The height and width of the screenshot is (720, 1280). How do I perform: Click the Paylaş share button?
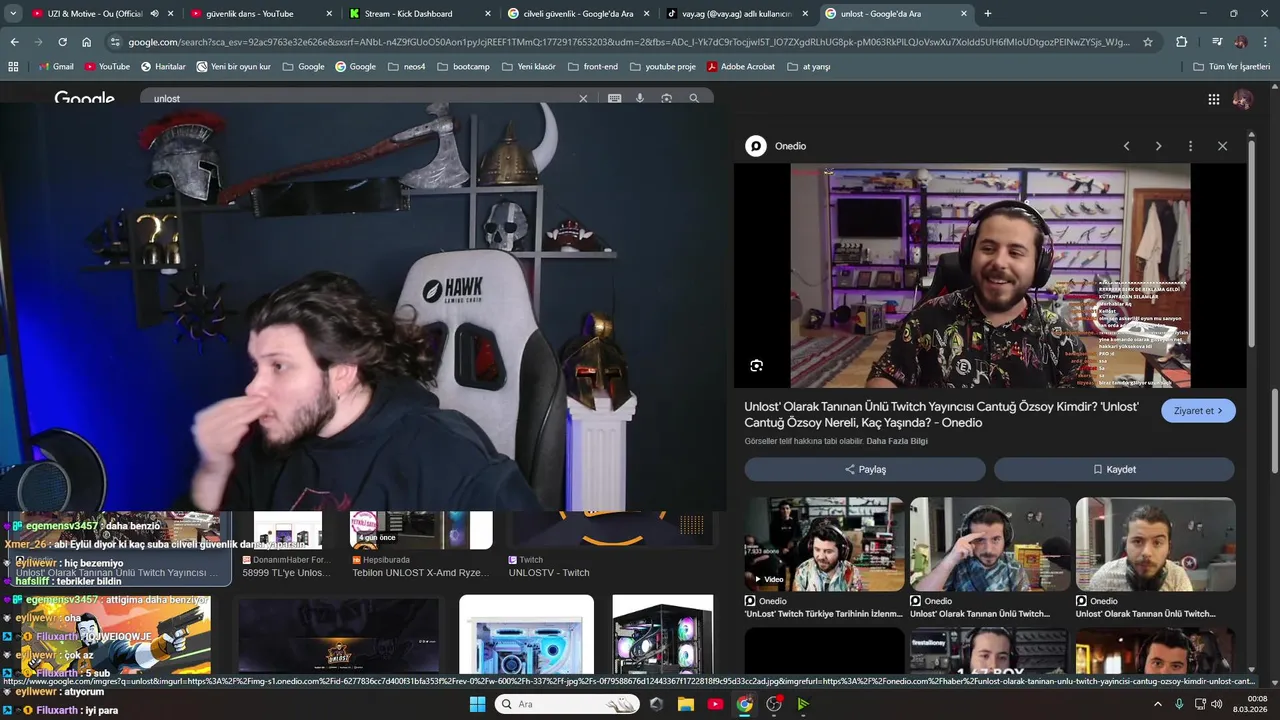coord(865,469)
